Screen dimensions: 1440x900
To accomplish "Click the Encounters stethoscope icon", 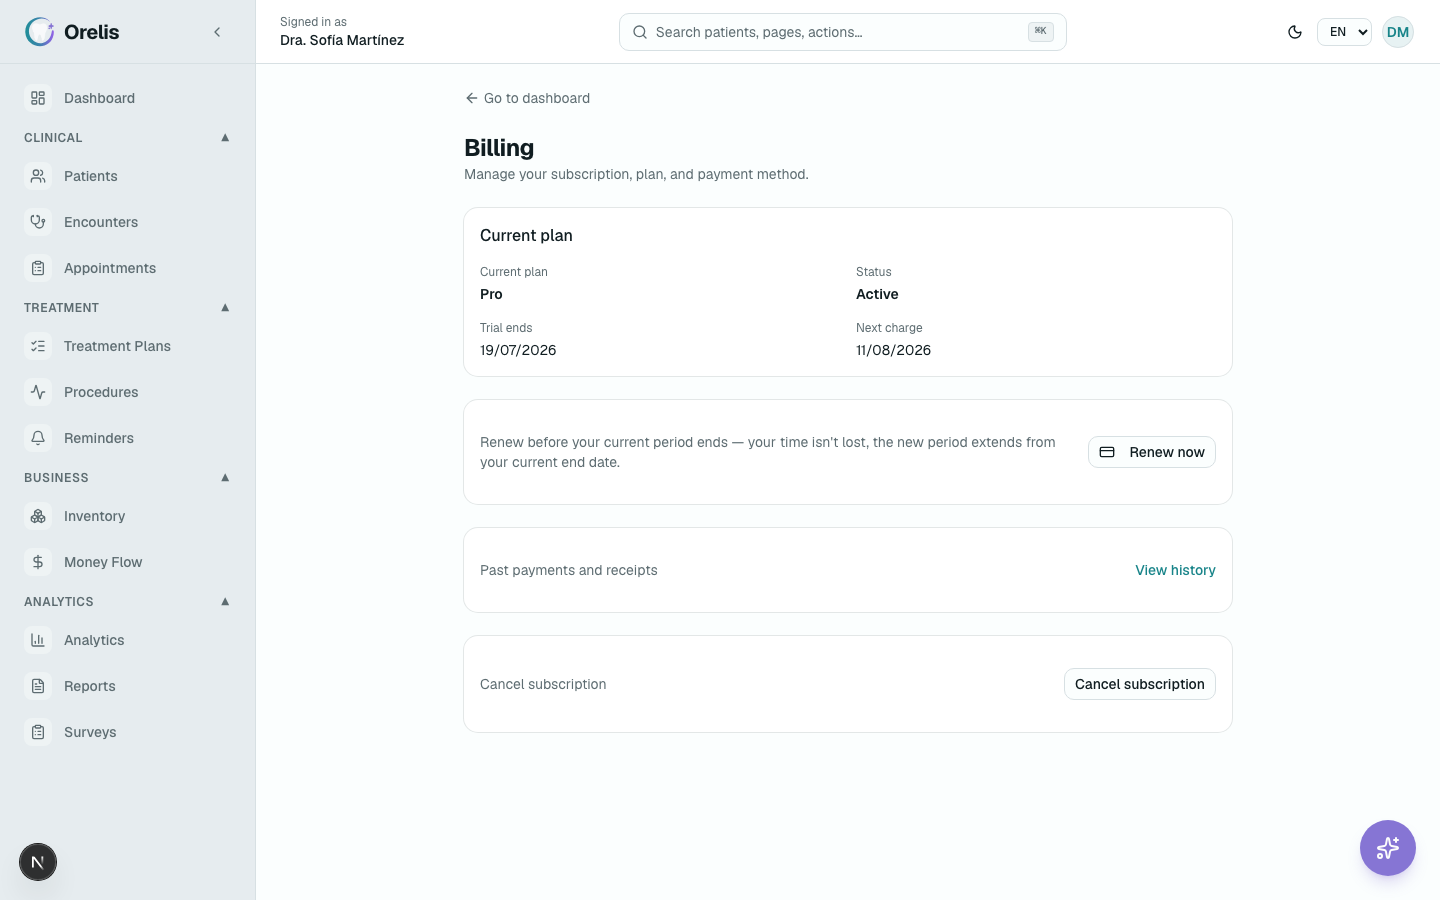I will tap(38, 222).
